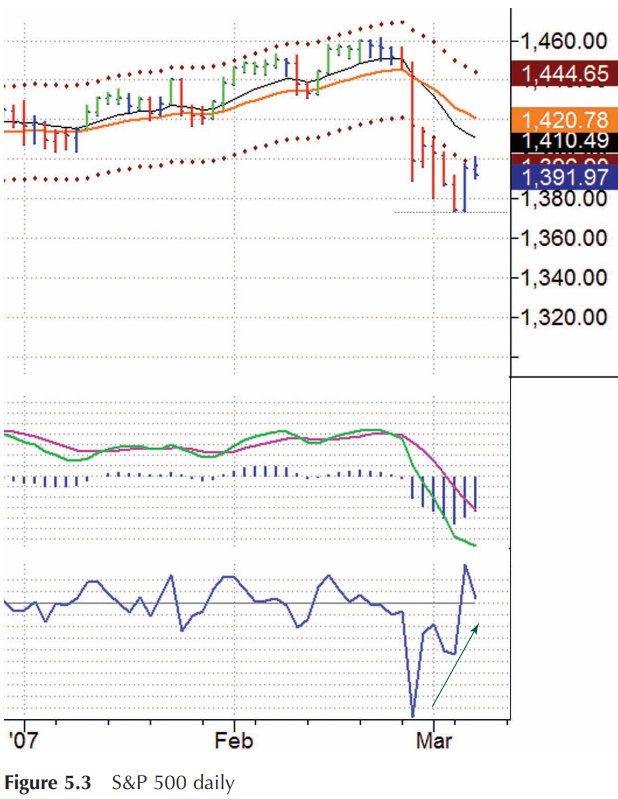Screen dimensions: 618x799
Task: Click the blue 1,391.97 price tag
Action: click(565, 177)
